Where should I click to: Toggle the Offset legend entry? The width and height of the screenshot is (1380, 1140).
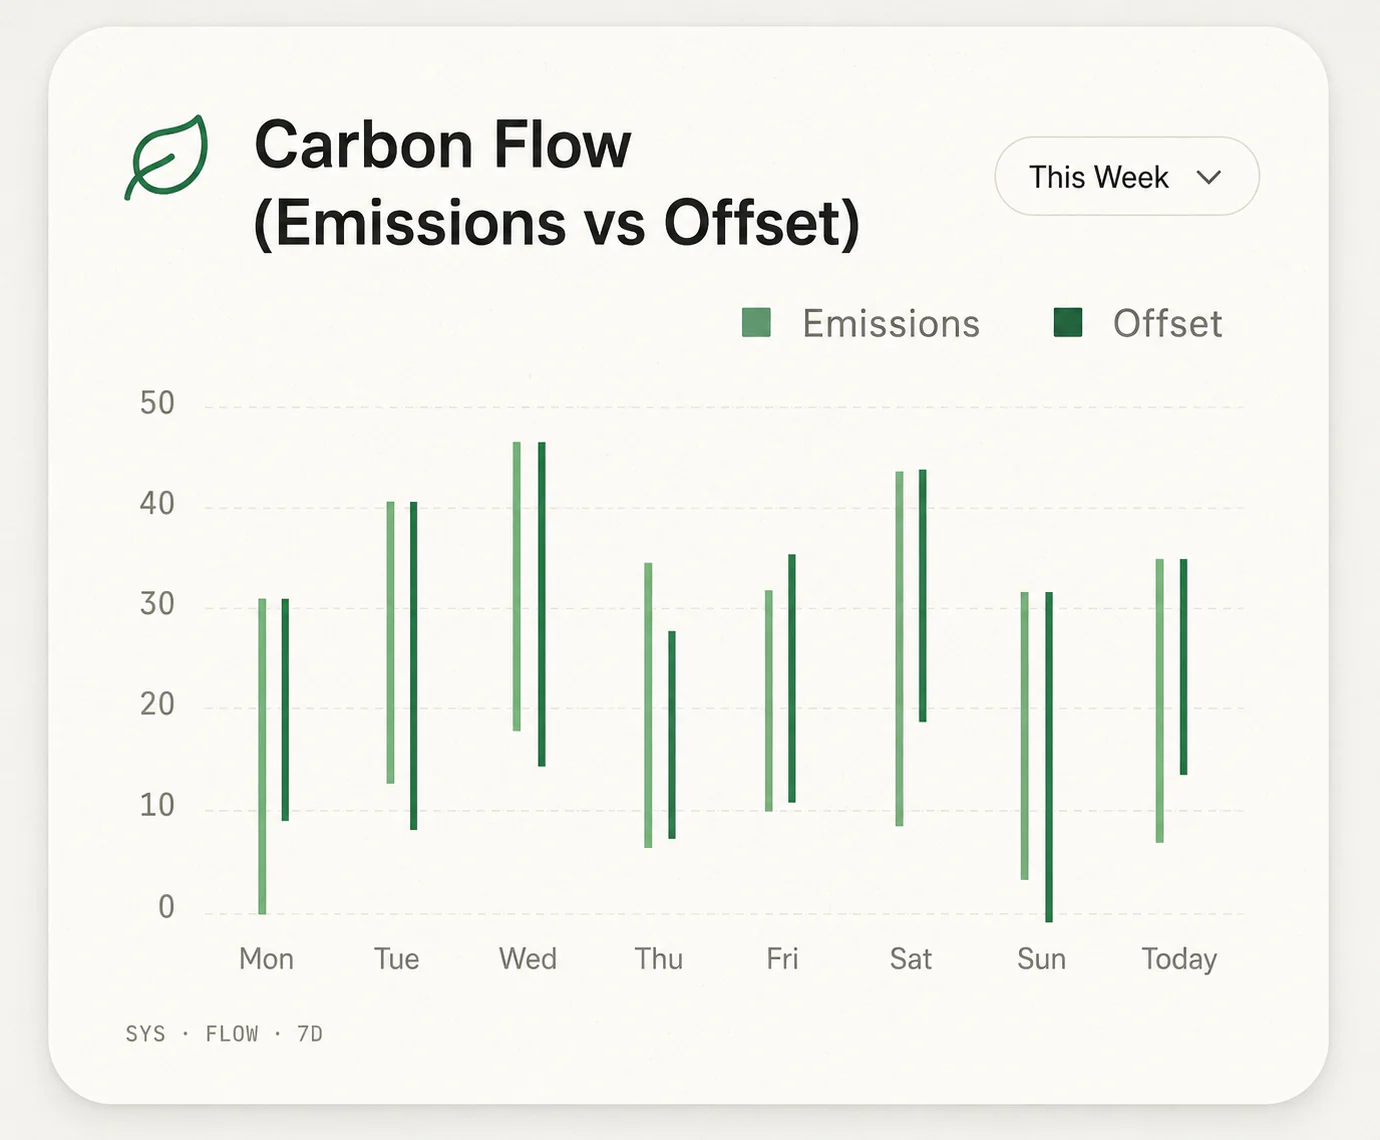point(1138,323)
